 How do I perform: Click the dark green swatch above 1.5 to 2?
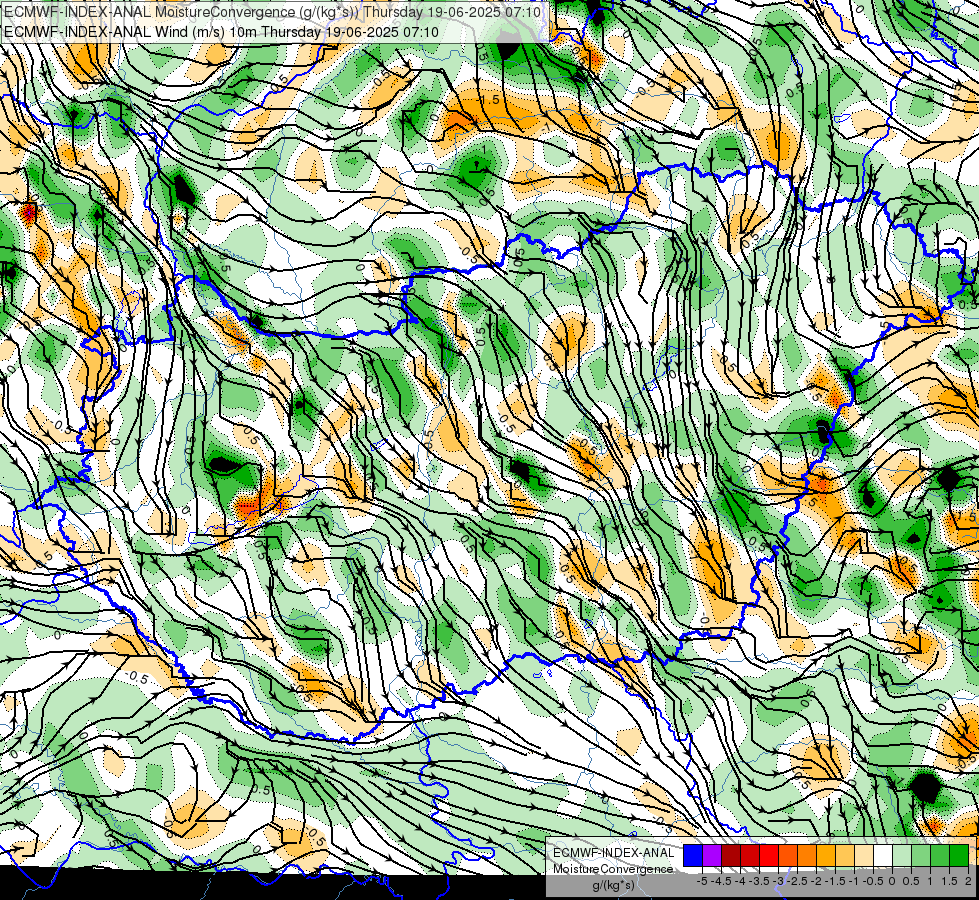pyautogui.click(x=959, y=855)
